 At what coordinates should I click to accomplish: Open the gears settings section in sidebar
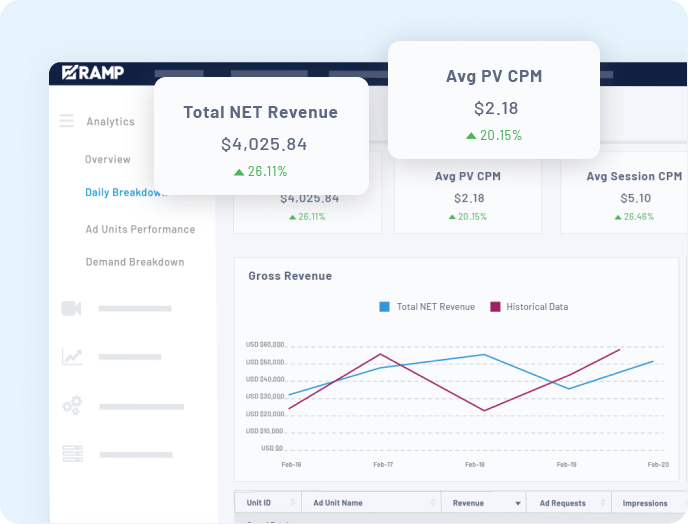[71, 406]
